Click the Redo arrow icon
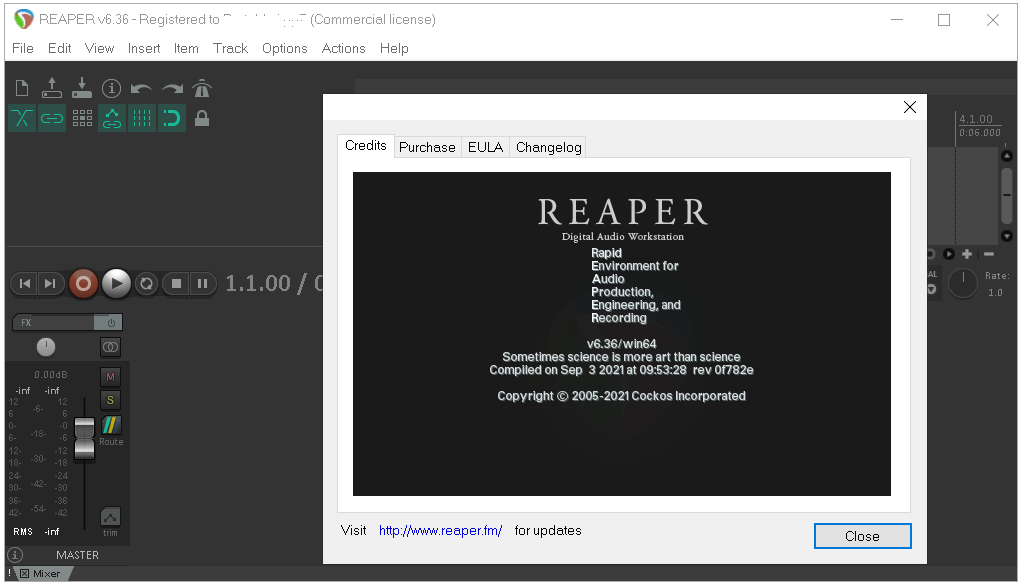 point(172,88)
